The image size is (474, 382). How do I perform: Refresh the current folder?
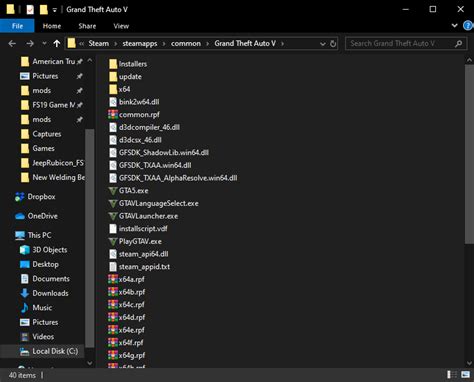click(333, 44)
